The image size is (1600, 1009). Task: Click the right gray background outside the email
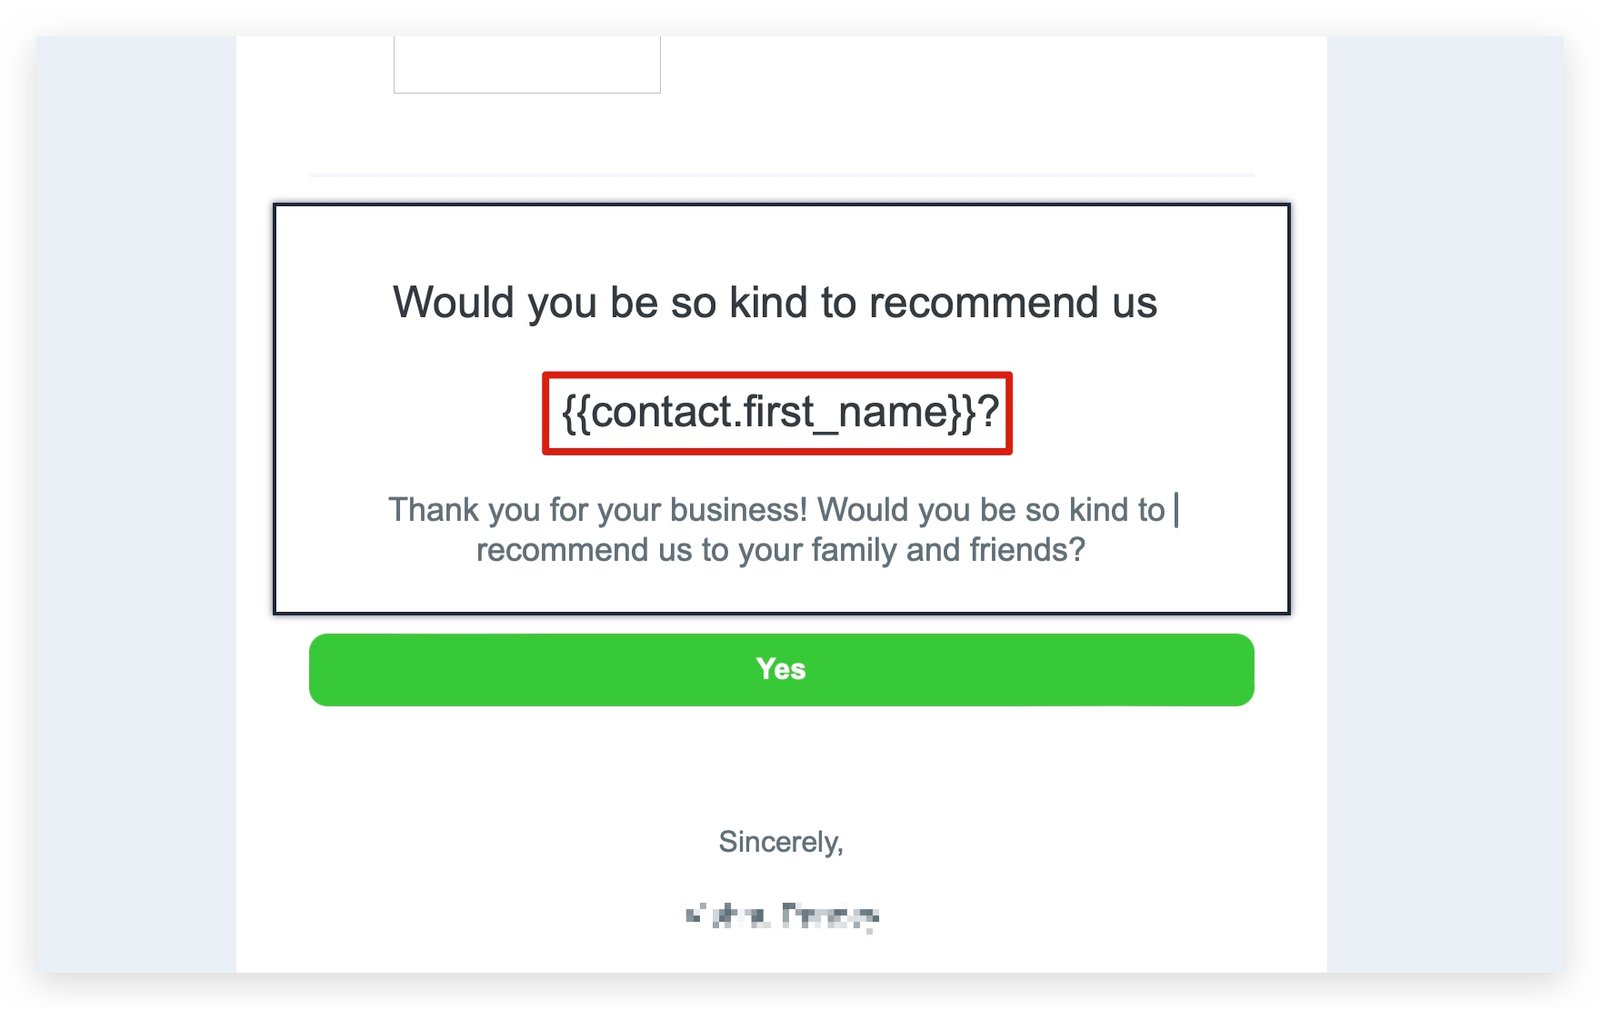coord(1444,500)
